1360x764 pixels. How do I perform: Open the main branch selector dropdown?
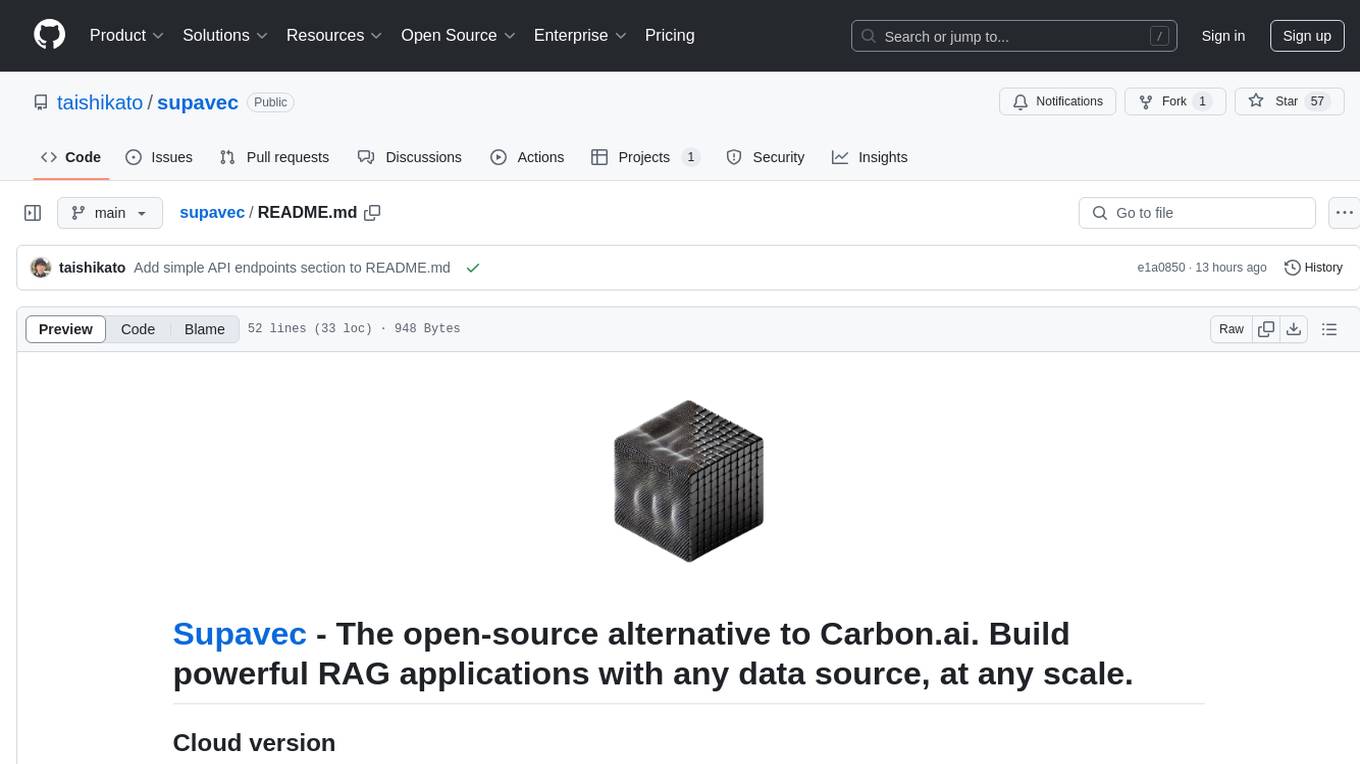click(x=110, y=213)
